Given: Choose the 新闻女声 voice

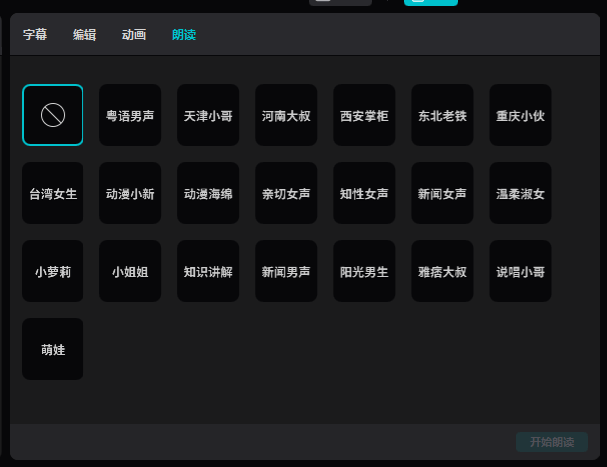Looking at the screenshot, I should pyautogui.click(x=442, y=193).
